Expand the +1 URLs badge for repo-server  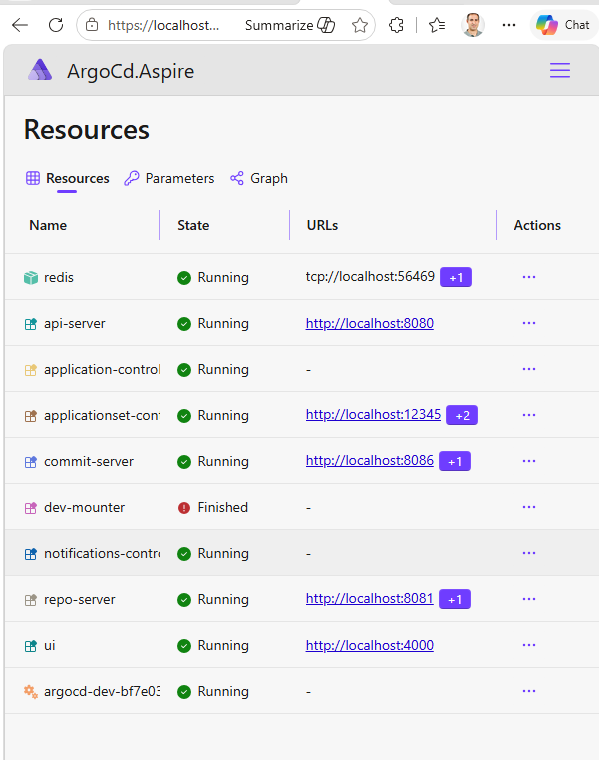click(x=455, y=599)
